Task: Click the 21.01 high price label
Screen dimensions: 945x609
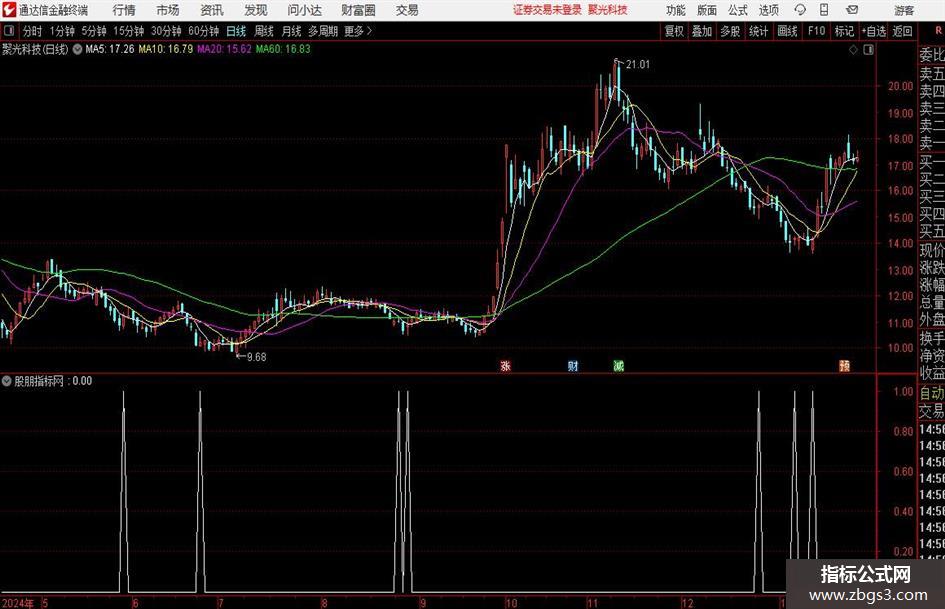Action: [638, 65]
